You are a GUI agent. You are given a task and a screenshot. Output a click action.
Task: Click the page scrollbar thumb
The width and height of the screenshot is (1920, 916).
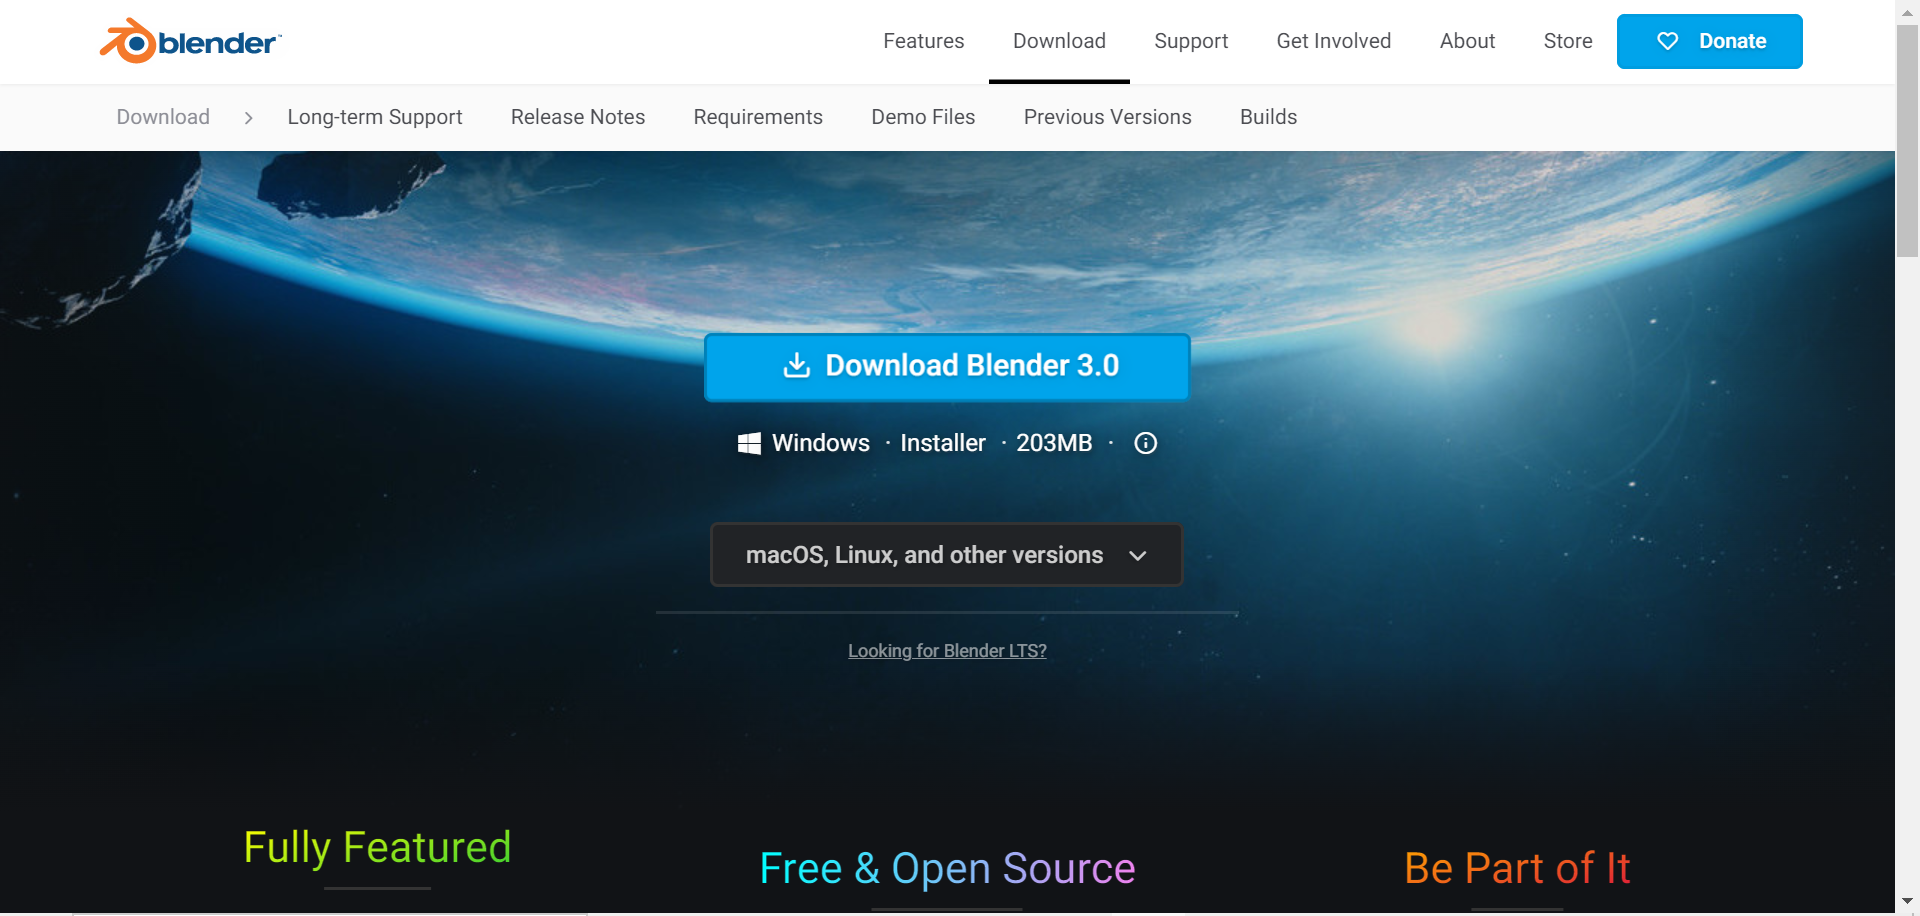[1907, 140]
